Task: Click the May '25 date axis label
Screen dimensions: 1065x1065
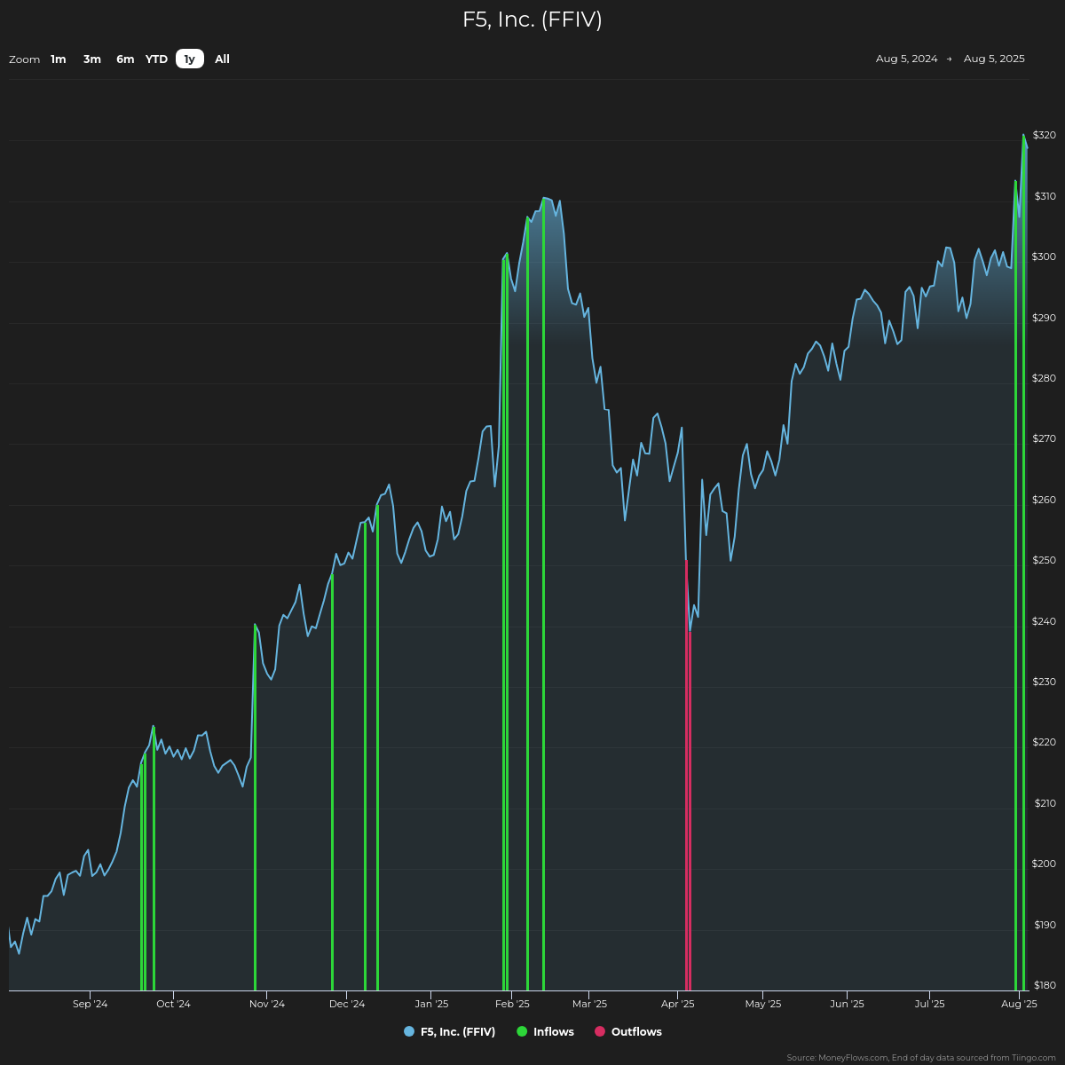Action: point(763,1004)
